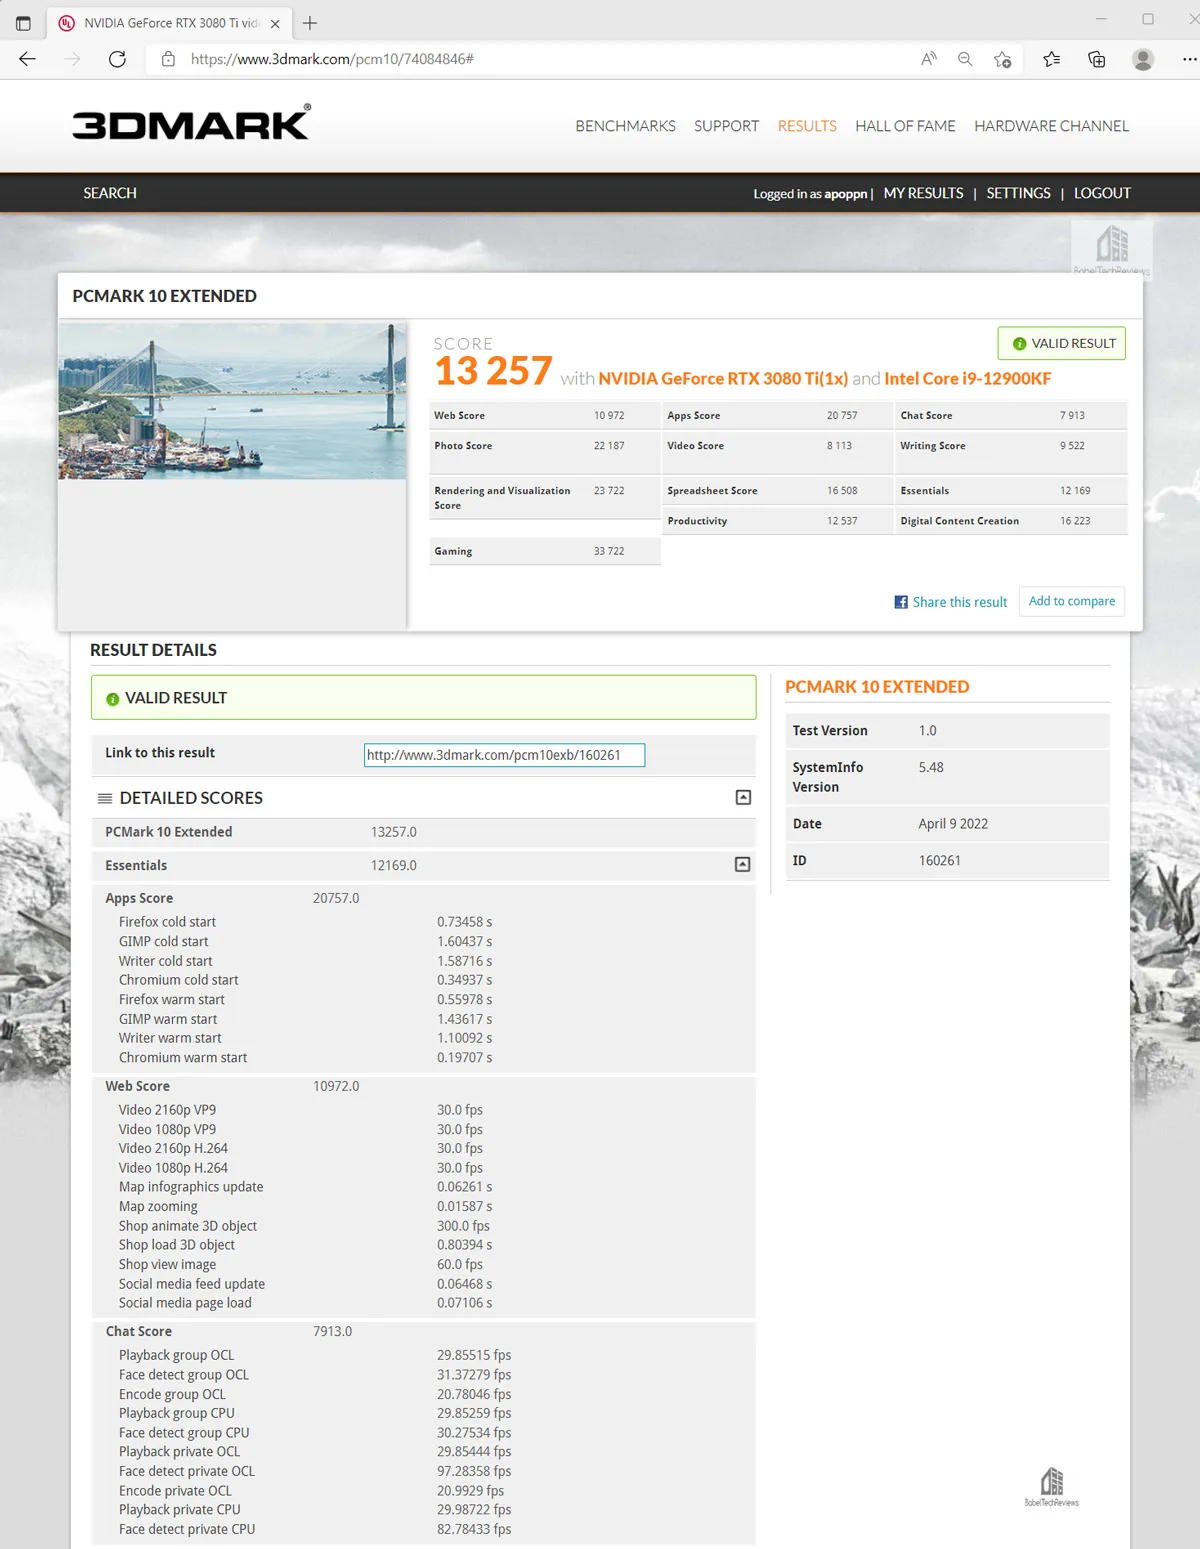1200x1549 pixels.
Task: Open the Support menu
Action: [726, 126]
